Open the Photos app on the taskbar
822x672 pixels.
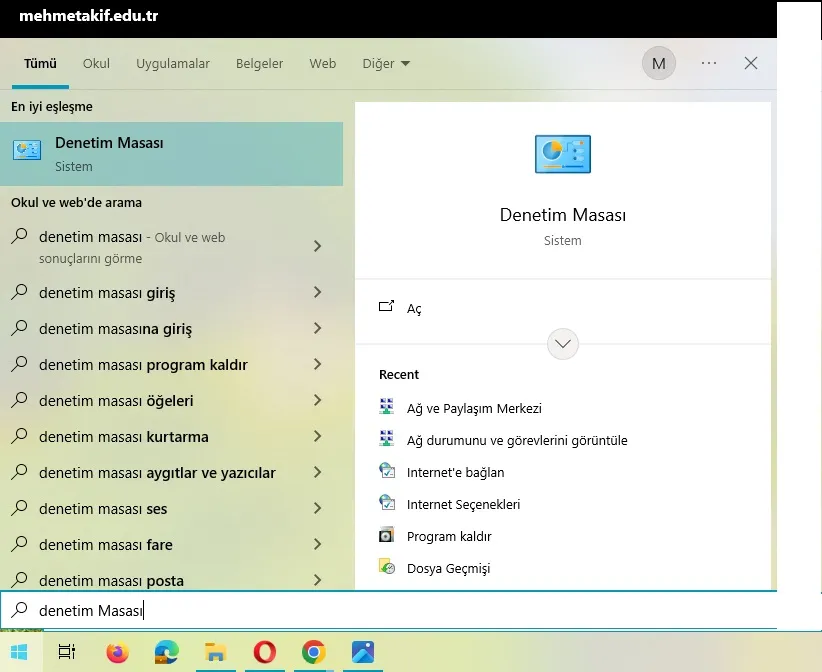pyautogui.click(x=363, y=652)
